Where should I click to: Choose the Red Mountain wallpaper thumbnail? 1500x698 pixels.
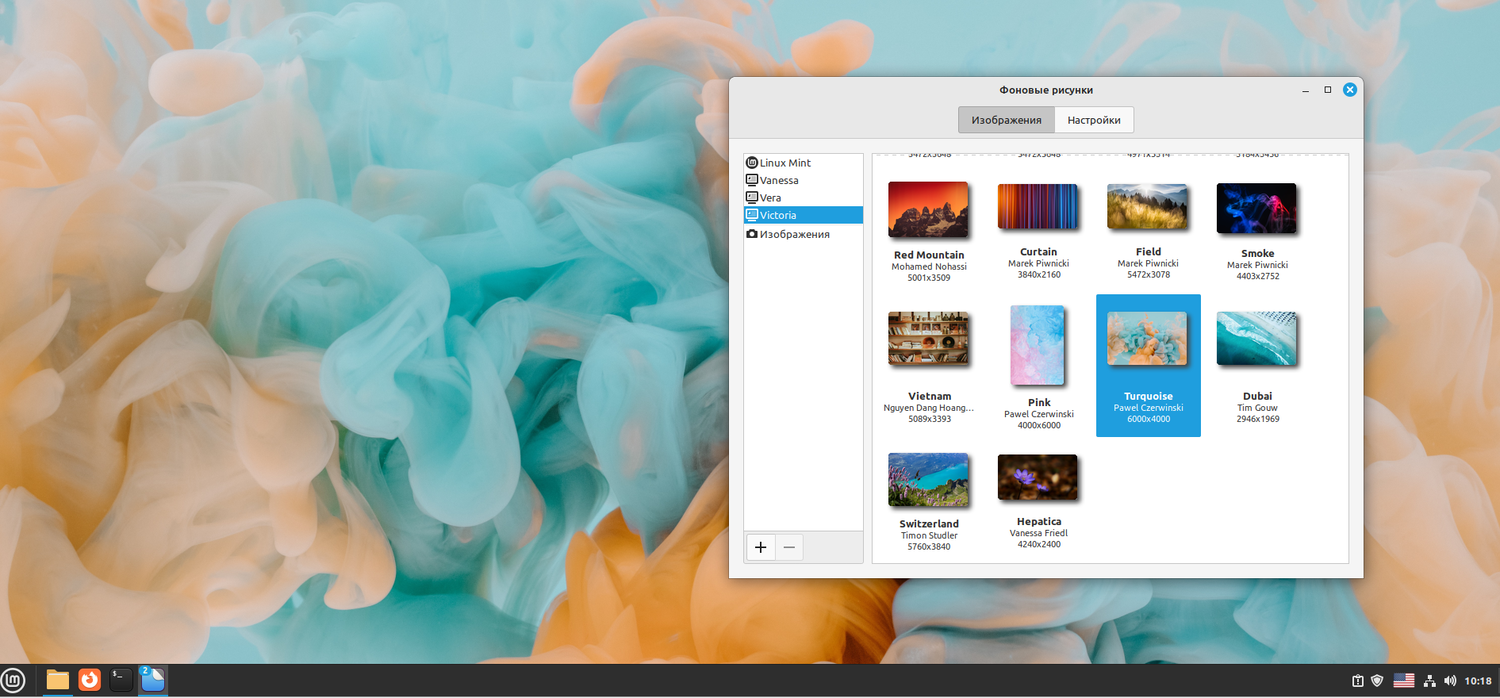pyautogui.click(x=929, y=209)
